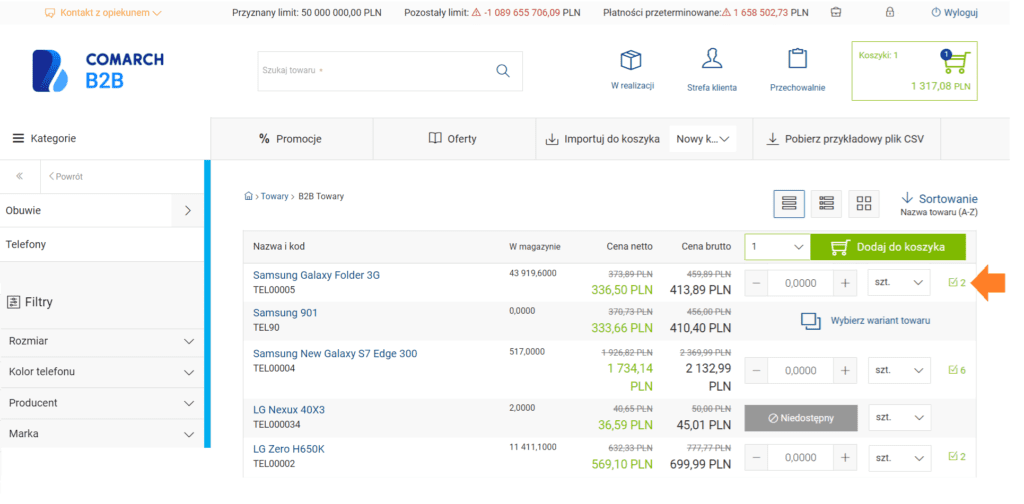Open the W realizacji box icon

coord(630,60)
